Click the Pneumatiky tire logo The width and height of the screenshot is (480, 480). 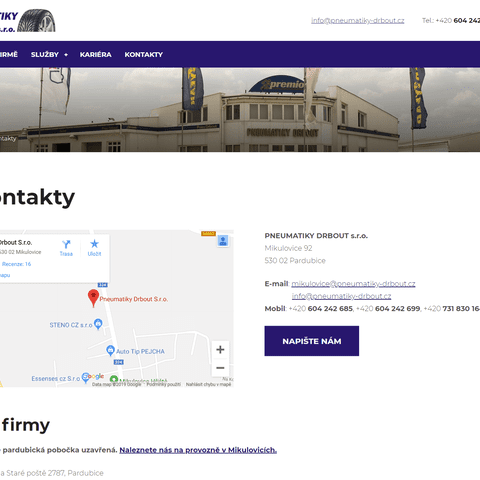click(28, 21)
